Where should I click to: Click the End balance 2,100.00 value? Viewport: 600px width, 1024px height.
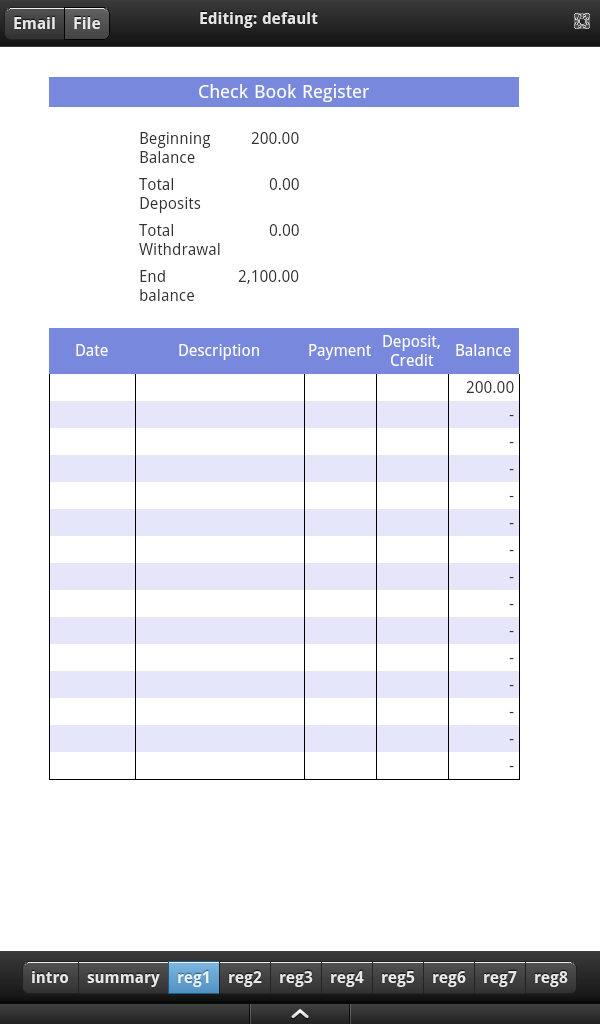(x=269, y=277)
